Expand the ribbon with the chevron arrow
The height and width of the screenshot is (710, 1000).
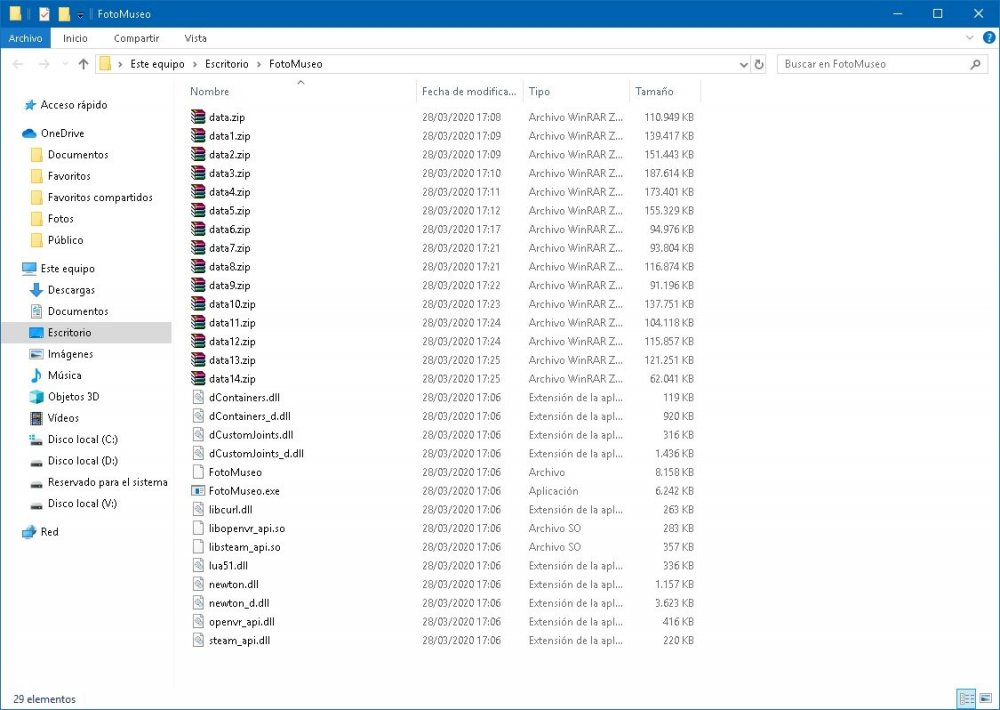(969, 38)
